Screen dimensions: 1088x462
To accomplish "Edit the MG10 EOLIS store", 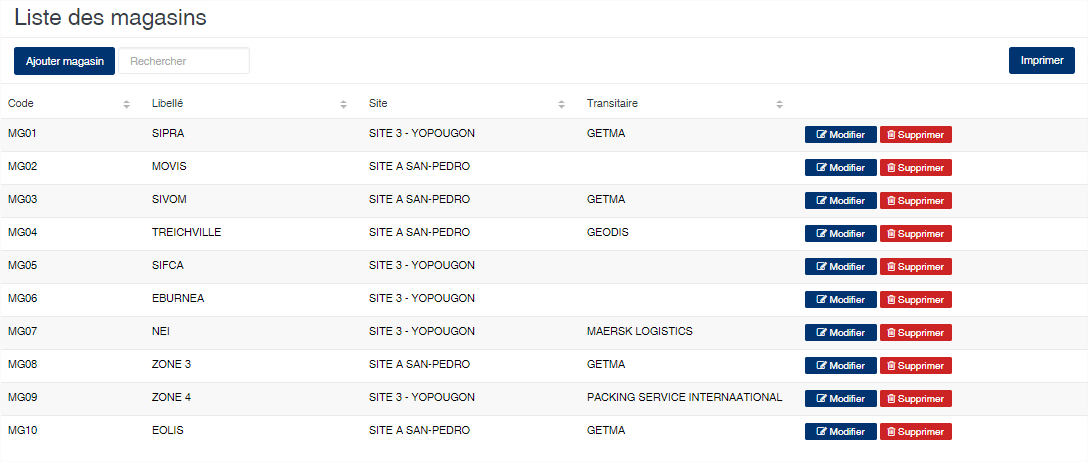I will tap(840, 431).
